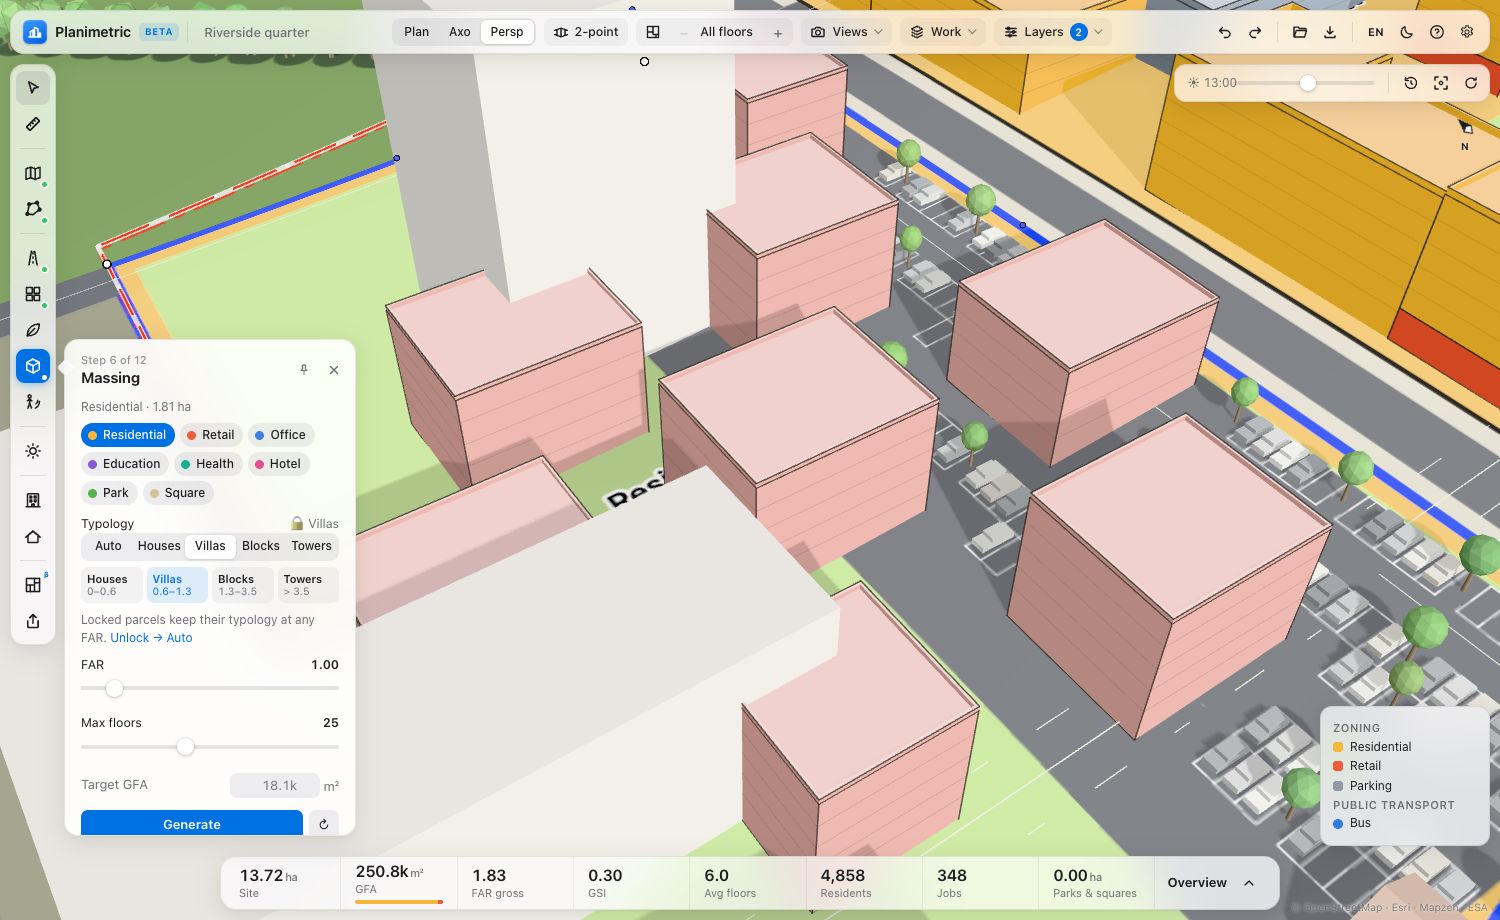Open the beta dashboard layout icon
This screenshot has width=1500, height=920.
pyautogui.click(x=33, y=585)
